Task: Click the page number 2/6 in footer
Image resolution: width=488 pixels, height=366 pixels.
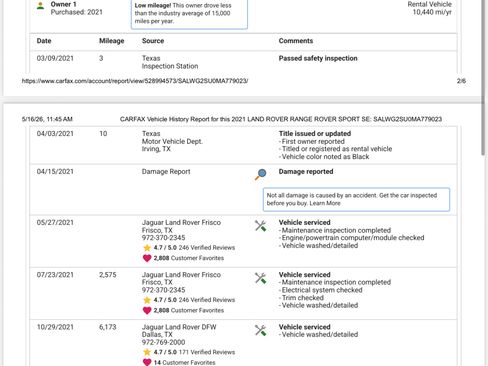Action: click(x=461, y=81)
